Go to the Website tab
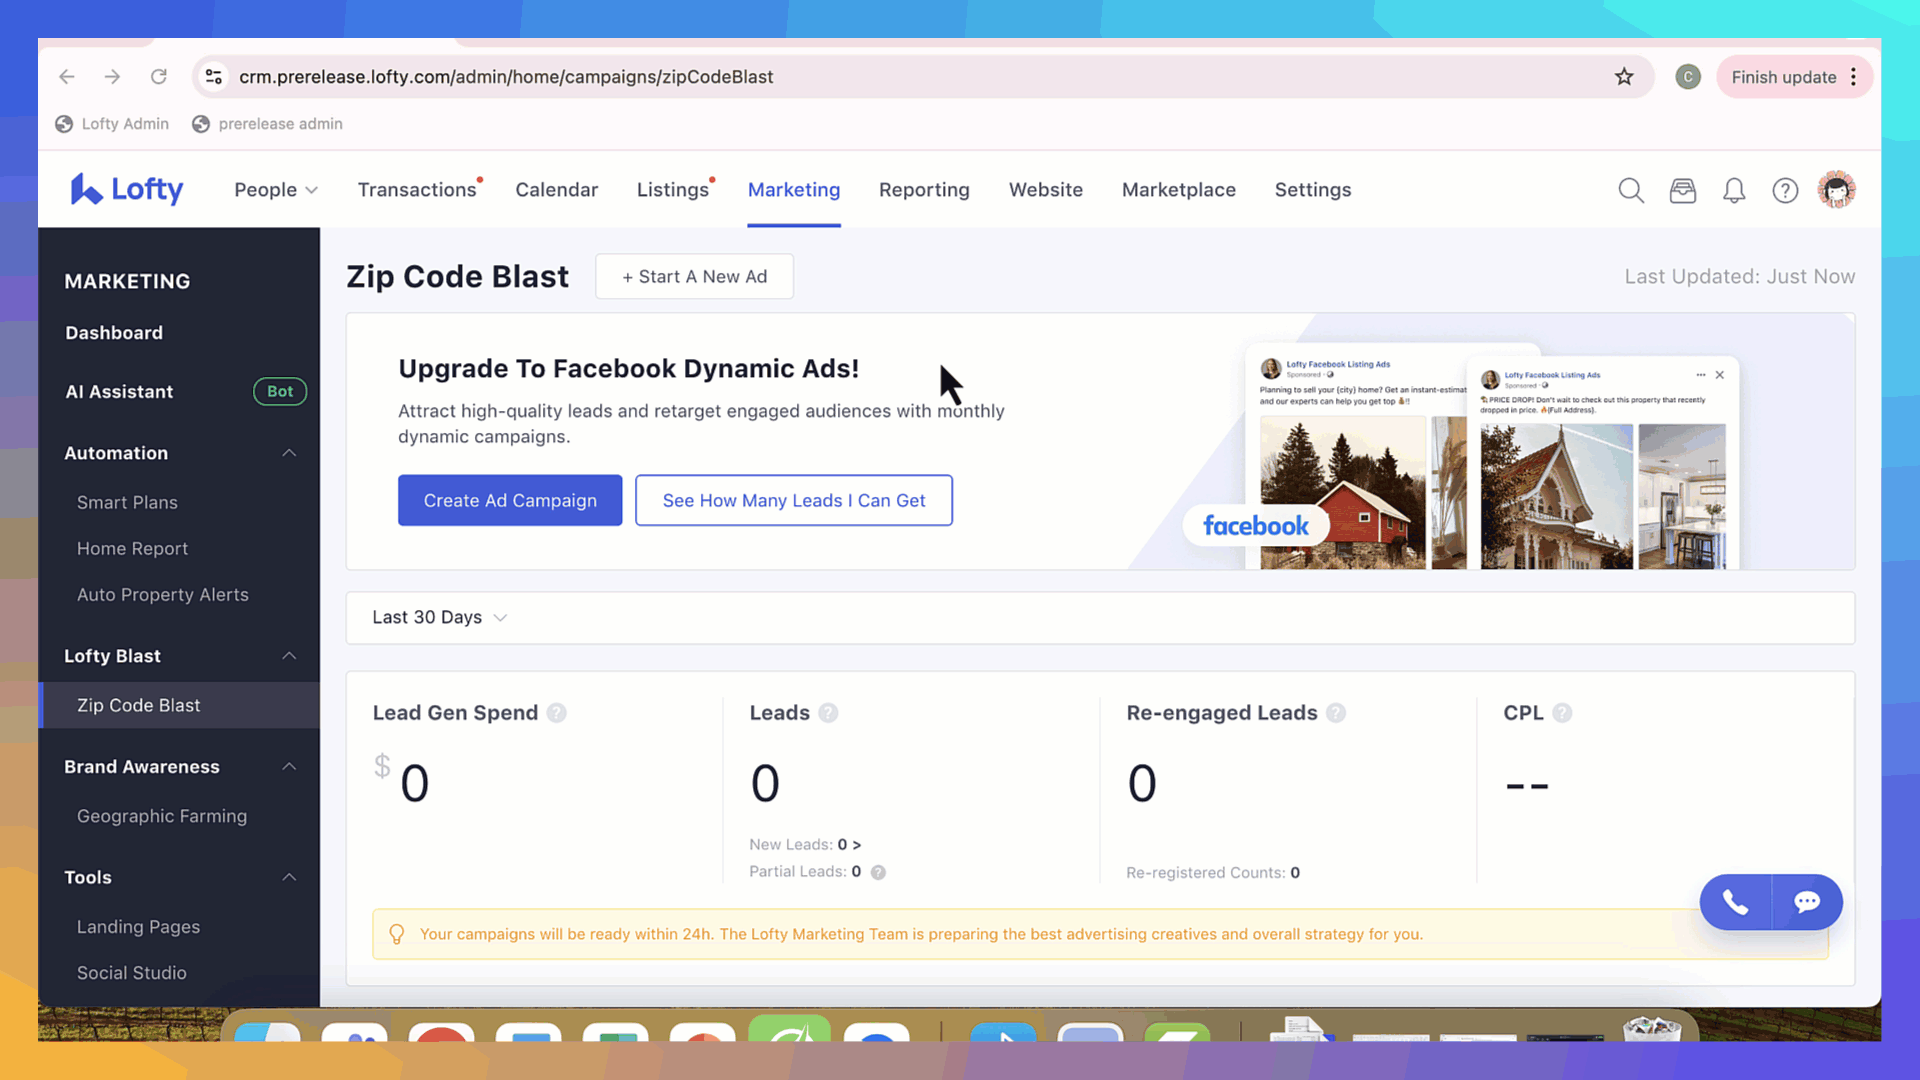This screenshot has width=1920, height=1080. pos(1046,190)
